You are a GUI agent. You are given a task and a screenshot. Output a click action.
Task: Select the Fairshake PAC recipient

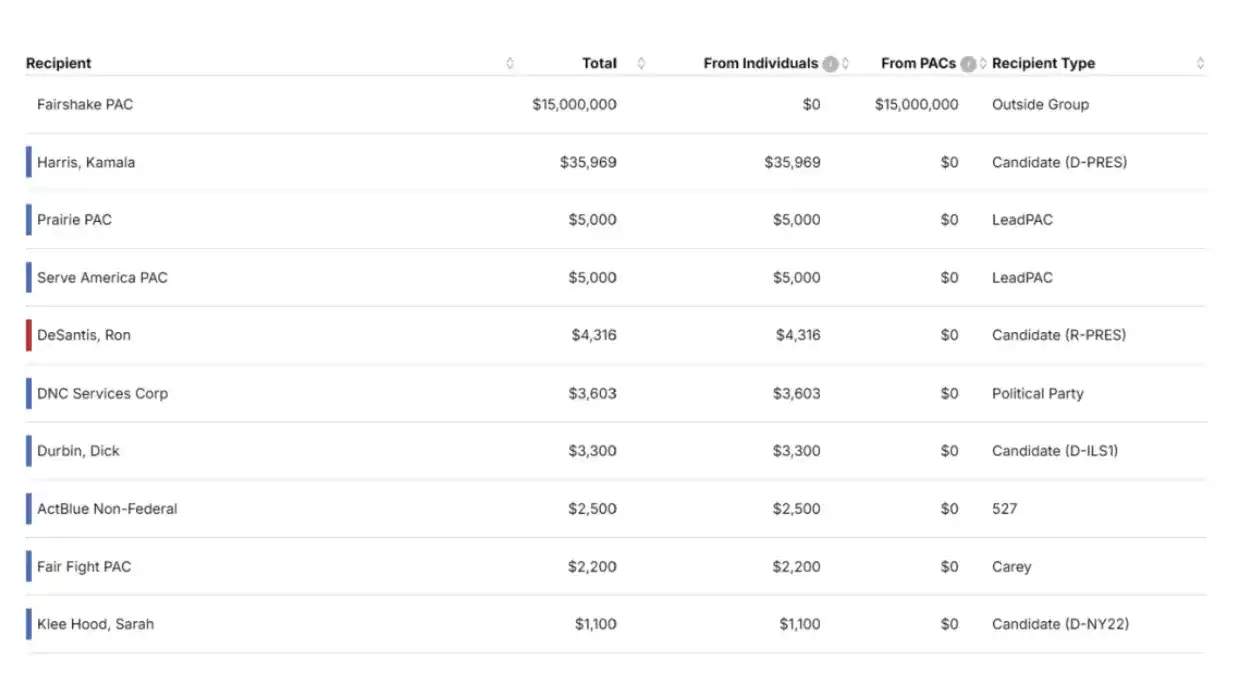[85, 104]
